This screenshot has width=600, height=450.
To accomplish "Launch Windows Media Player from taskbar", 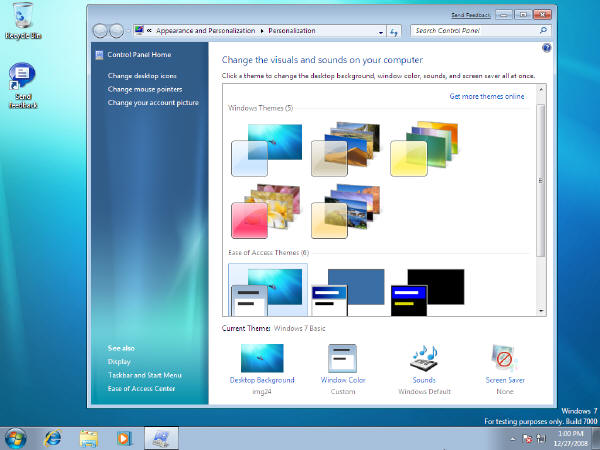I will [124, 439].
